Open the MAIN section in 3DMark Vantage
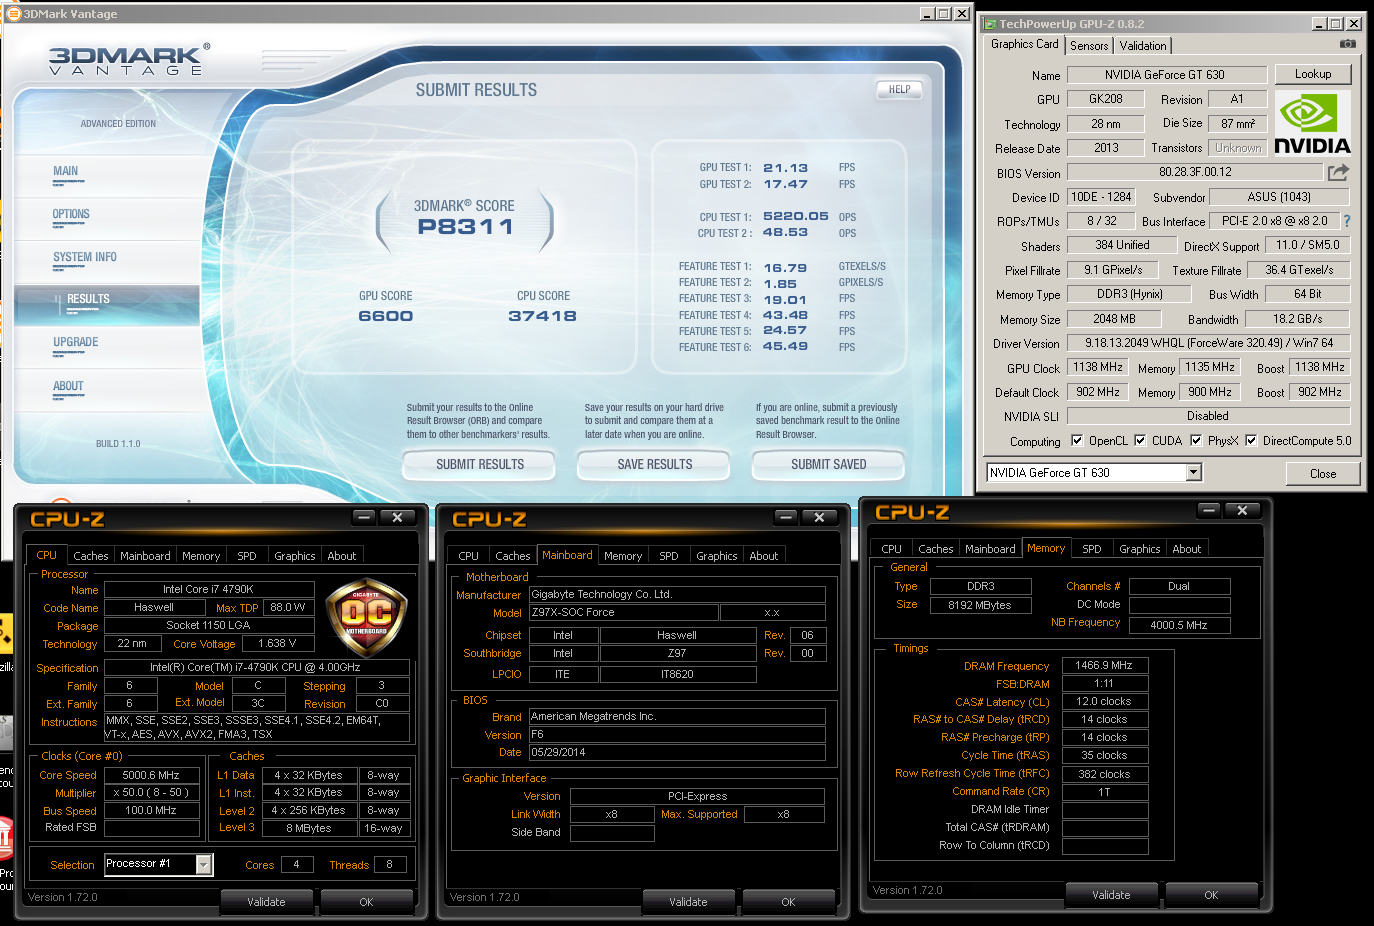The image size is (1374, 926). coord(65,172)
